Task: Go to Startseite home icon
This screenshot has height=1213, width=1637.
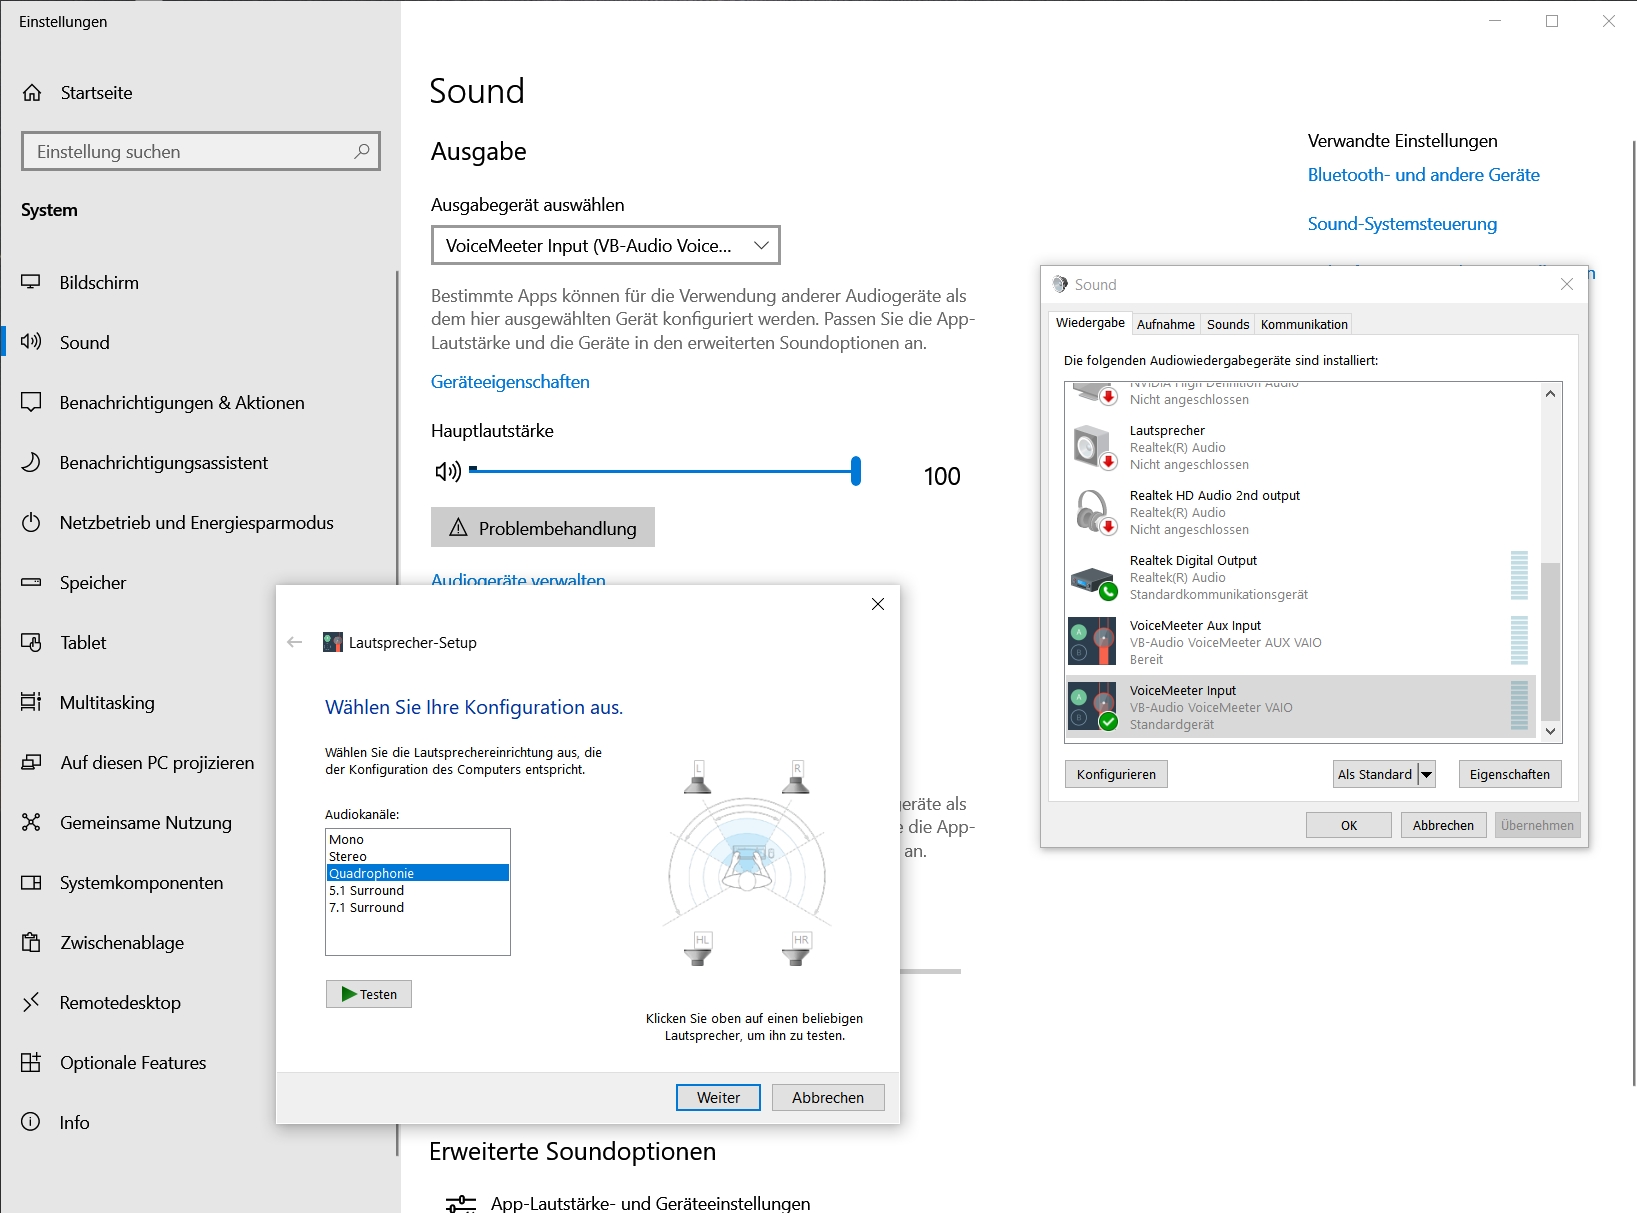Action: coord(32,93)
